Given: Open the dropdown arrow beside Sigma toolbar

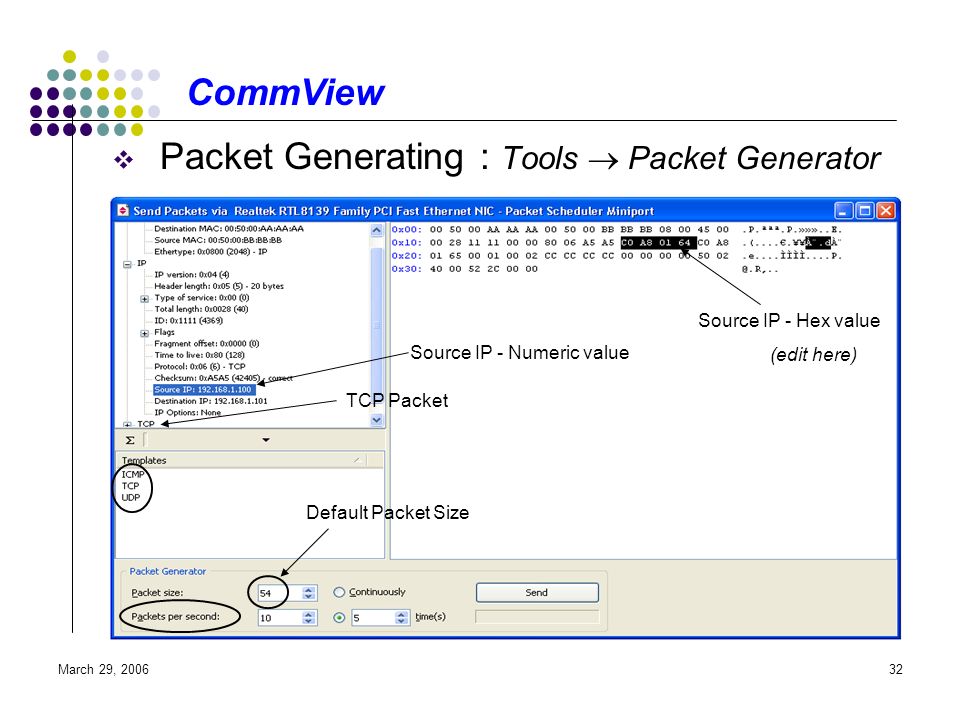Looking at the screenshot, I should 266,440.
